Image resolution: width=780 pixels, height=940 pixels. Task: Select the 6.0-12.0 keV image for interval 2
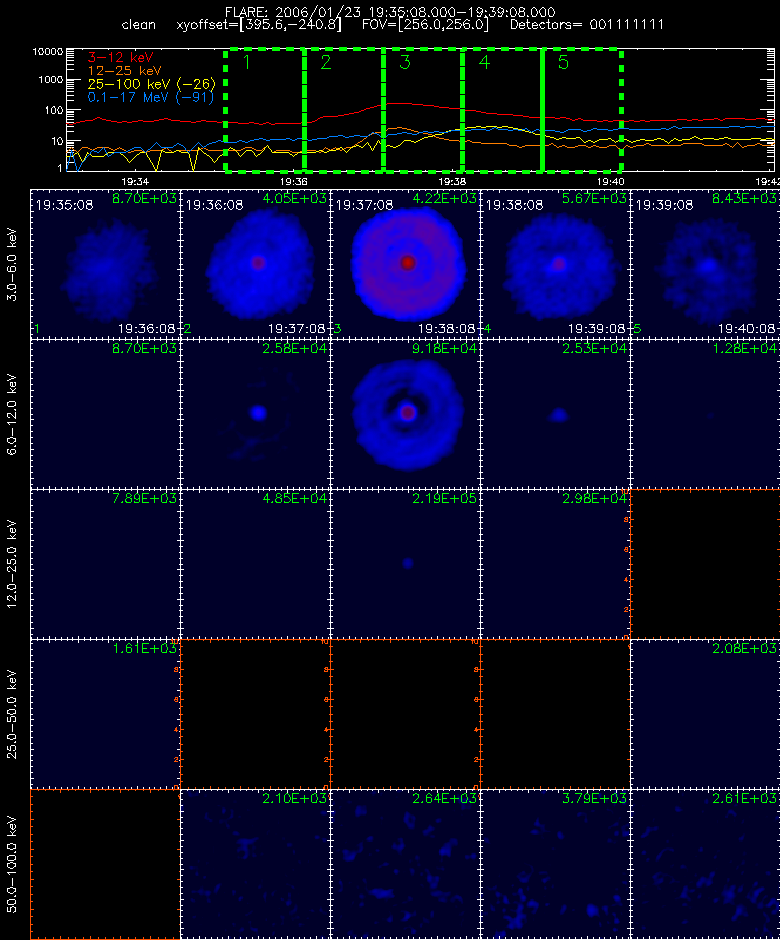(255, 414)
